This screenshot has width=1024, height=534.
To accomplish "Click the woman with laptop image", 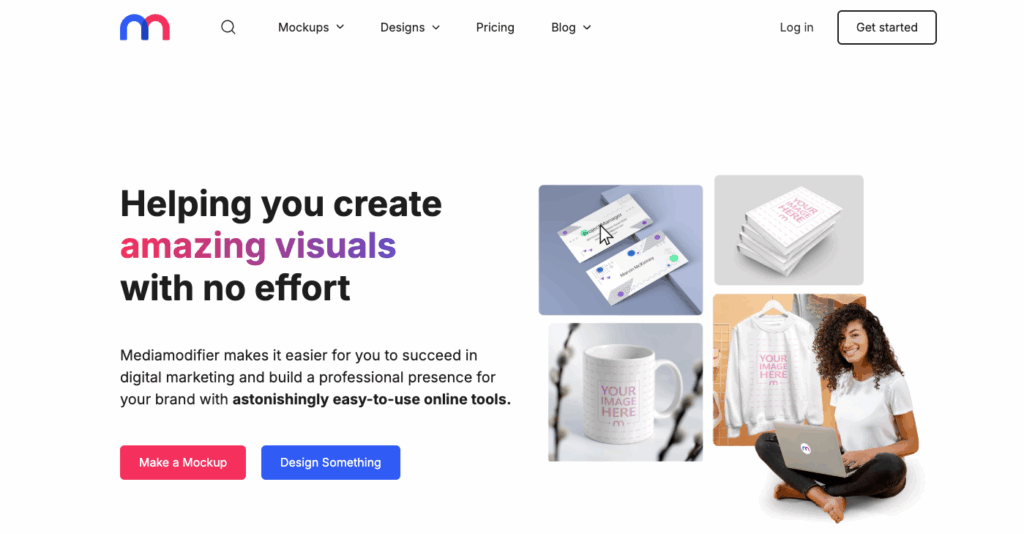I will [842, 408].
